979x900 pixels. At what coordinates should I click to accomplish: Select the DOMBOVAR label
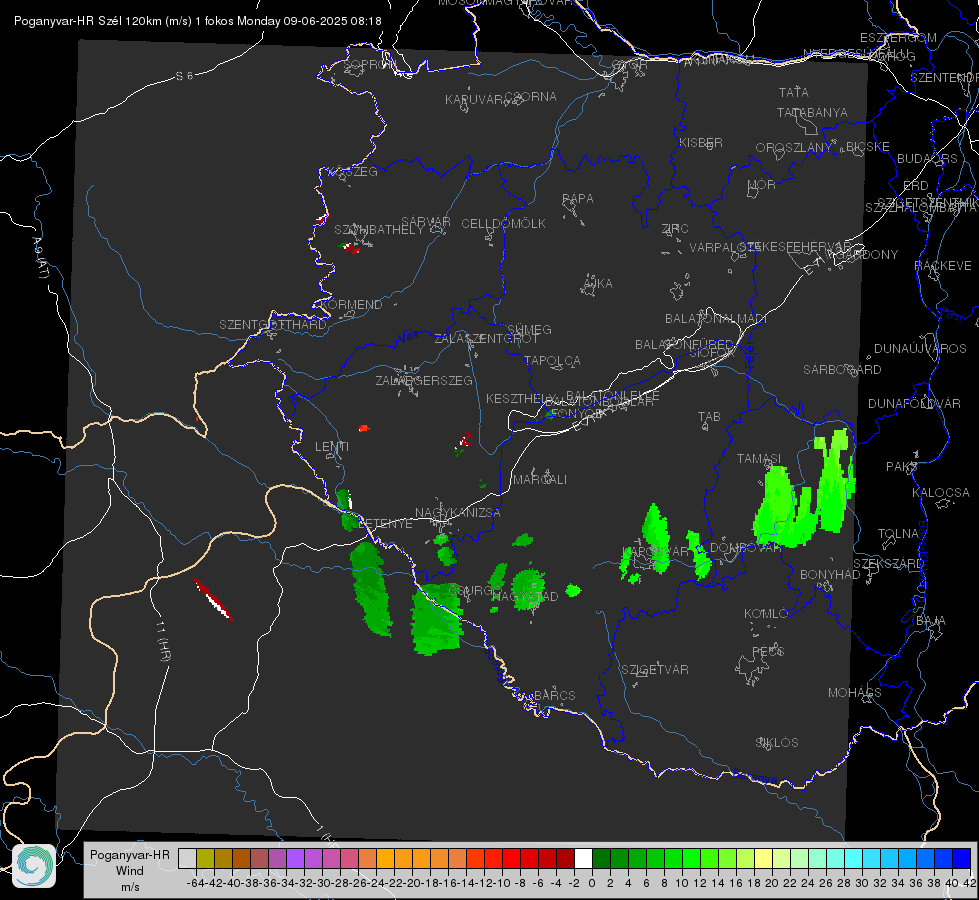745,548
